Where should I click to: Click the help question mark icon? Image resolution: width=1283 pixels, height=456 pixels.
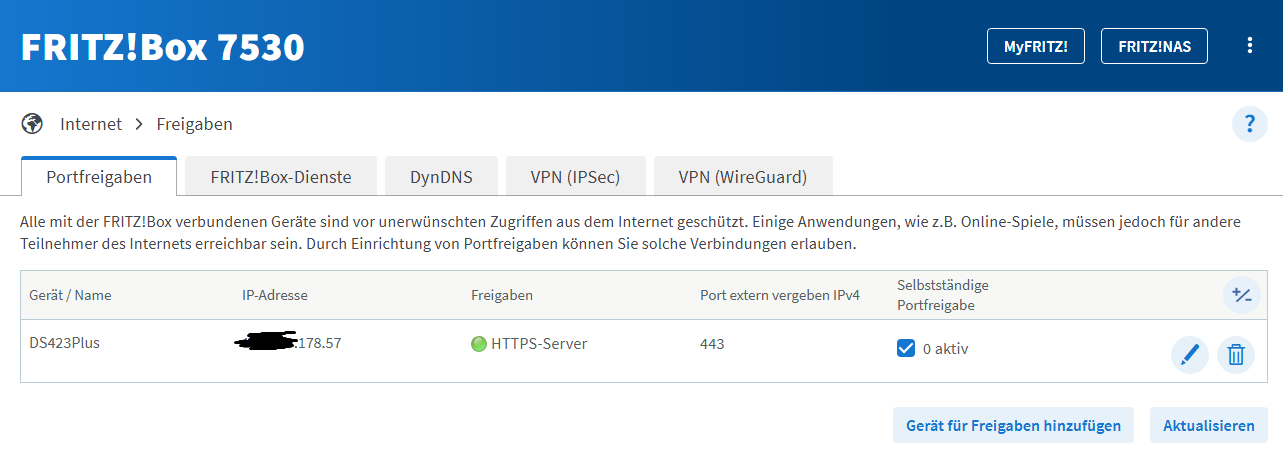pyautogui.click(x=1249, y=124)
